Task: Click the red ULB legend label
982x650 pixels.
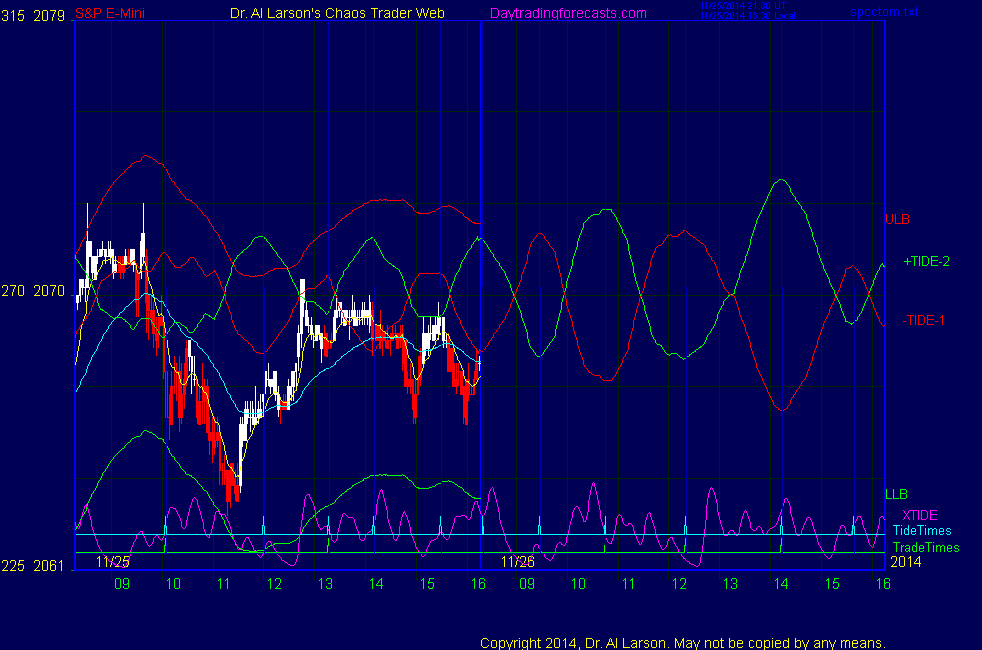Action: (897, 219)
